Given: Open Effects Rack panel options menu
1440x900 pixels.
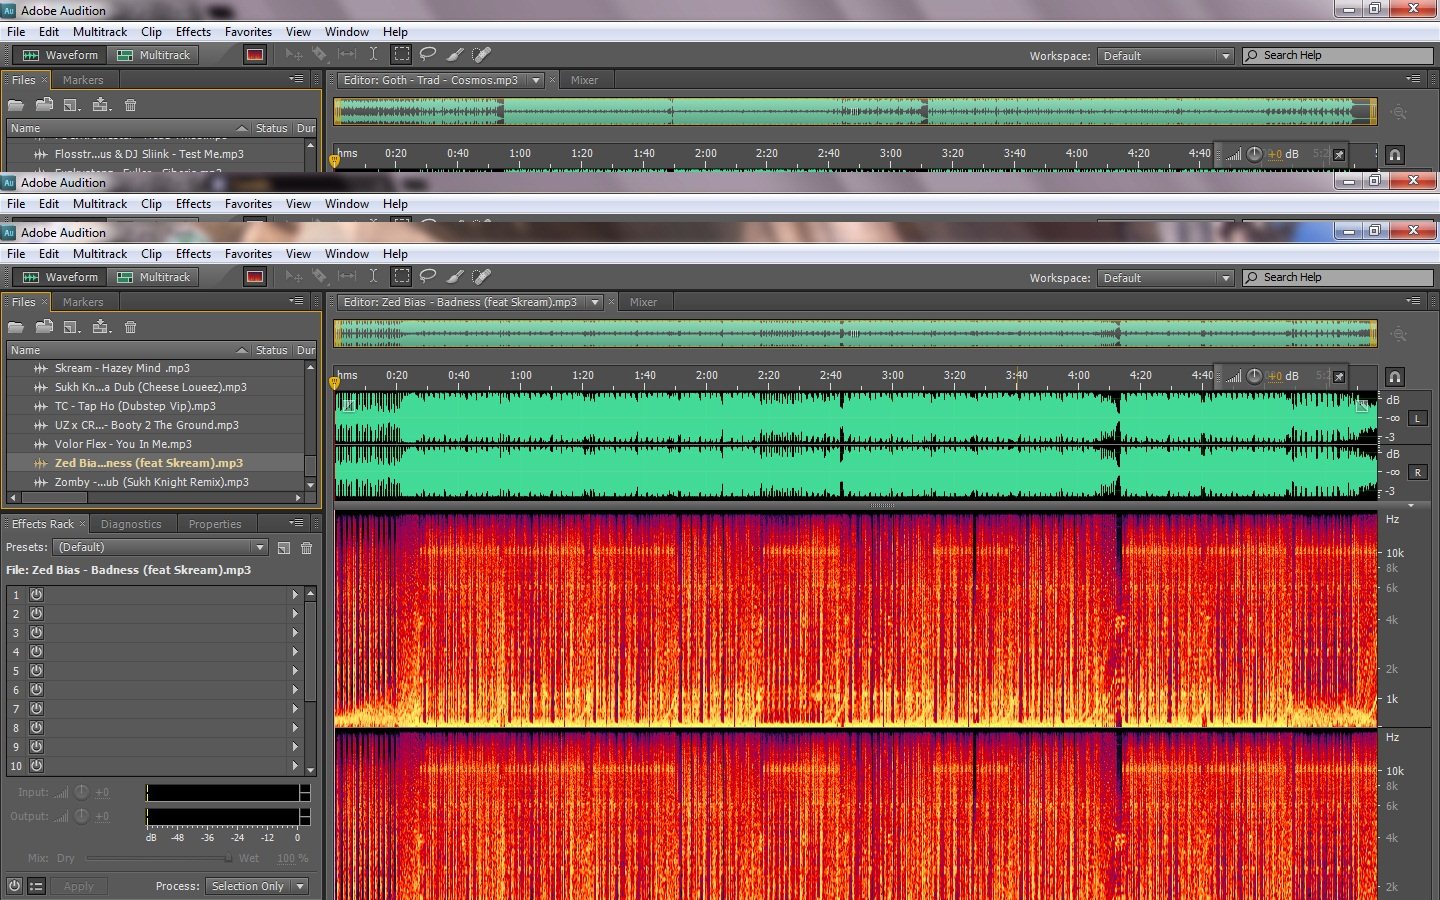Looking at the screenshot, I should pos(296,523).
